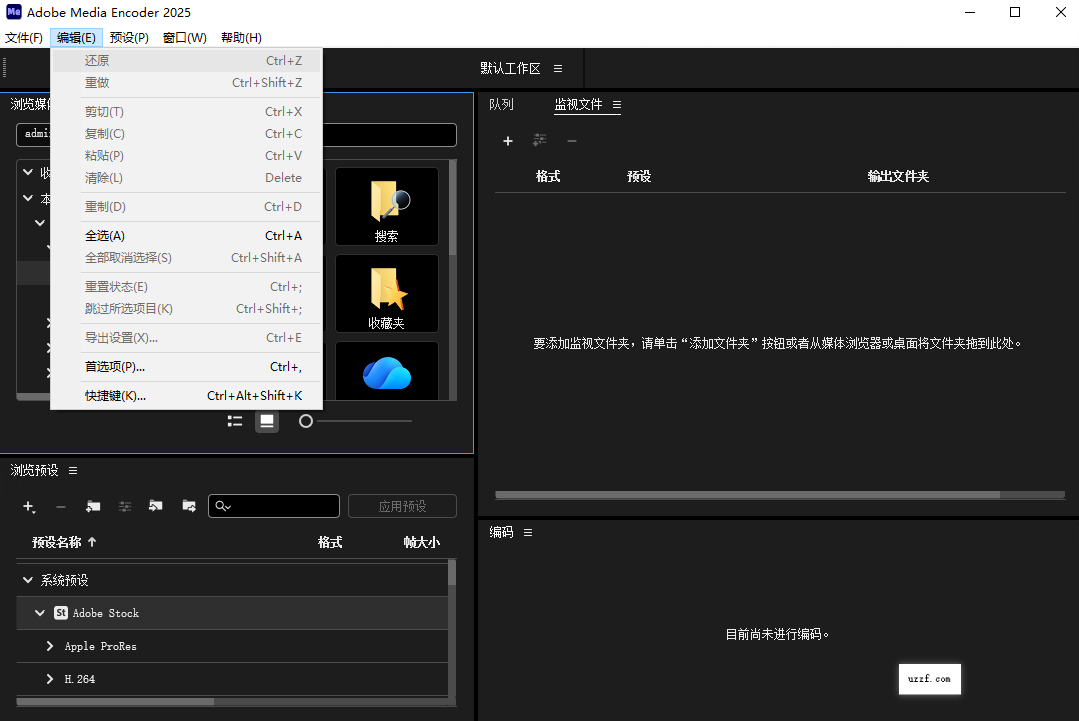Open the preset settings icon in 浏览预设 panel
This screenshot has width=1079, height=721.
tap(124, 506)
